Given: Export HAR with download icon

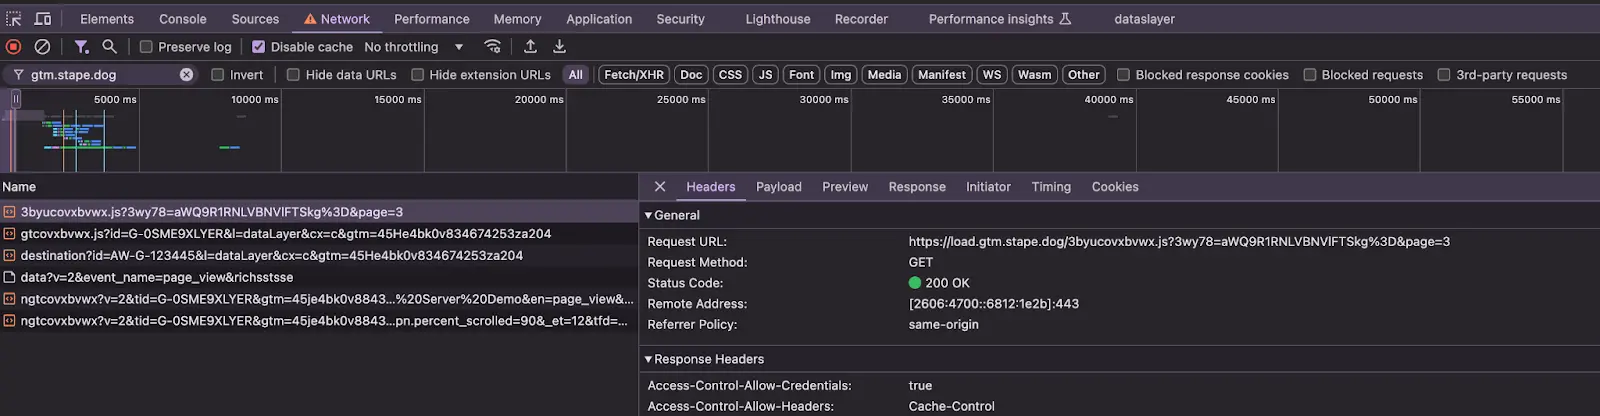Looking at the screenshot, I should tap(559, 47).
